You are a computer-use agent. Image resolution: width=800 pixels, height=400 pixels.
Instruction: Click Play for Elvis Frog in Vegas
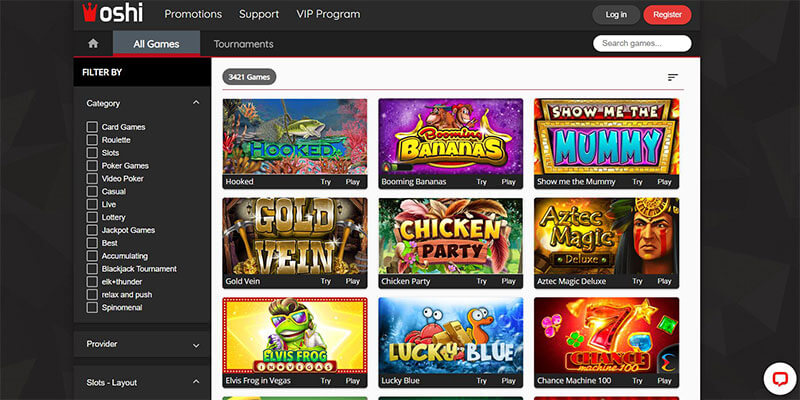pos(353,381)
